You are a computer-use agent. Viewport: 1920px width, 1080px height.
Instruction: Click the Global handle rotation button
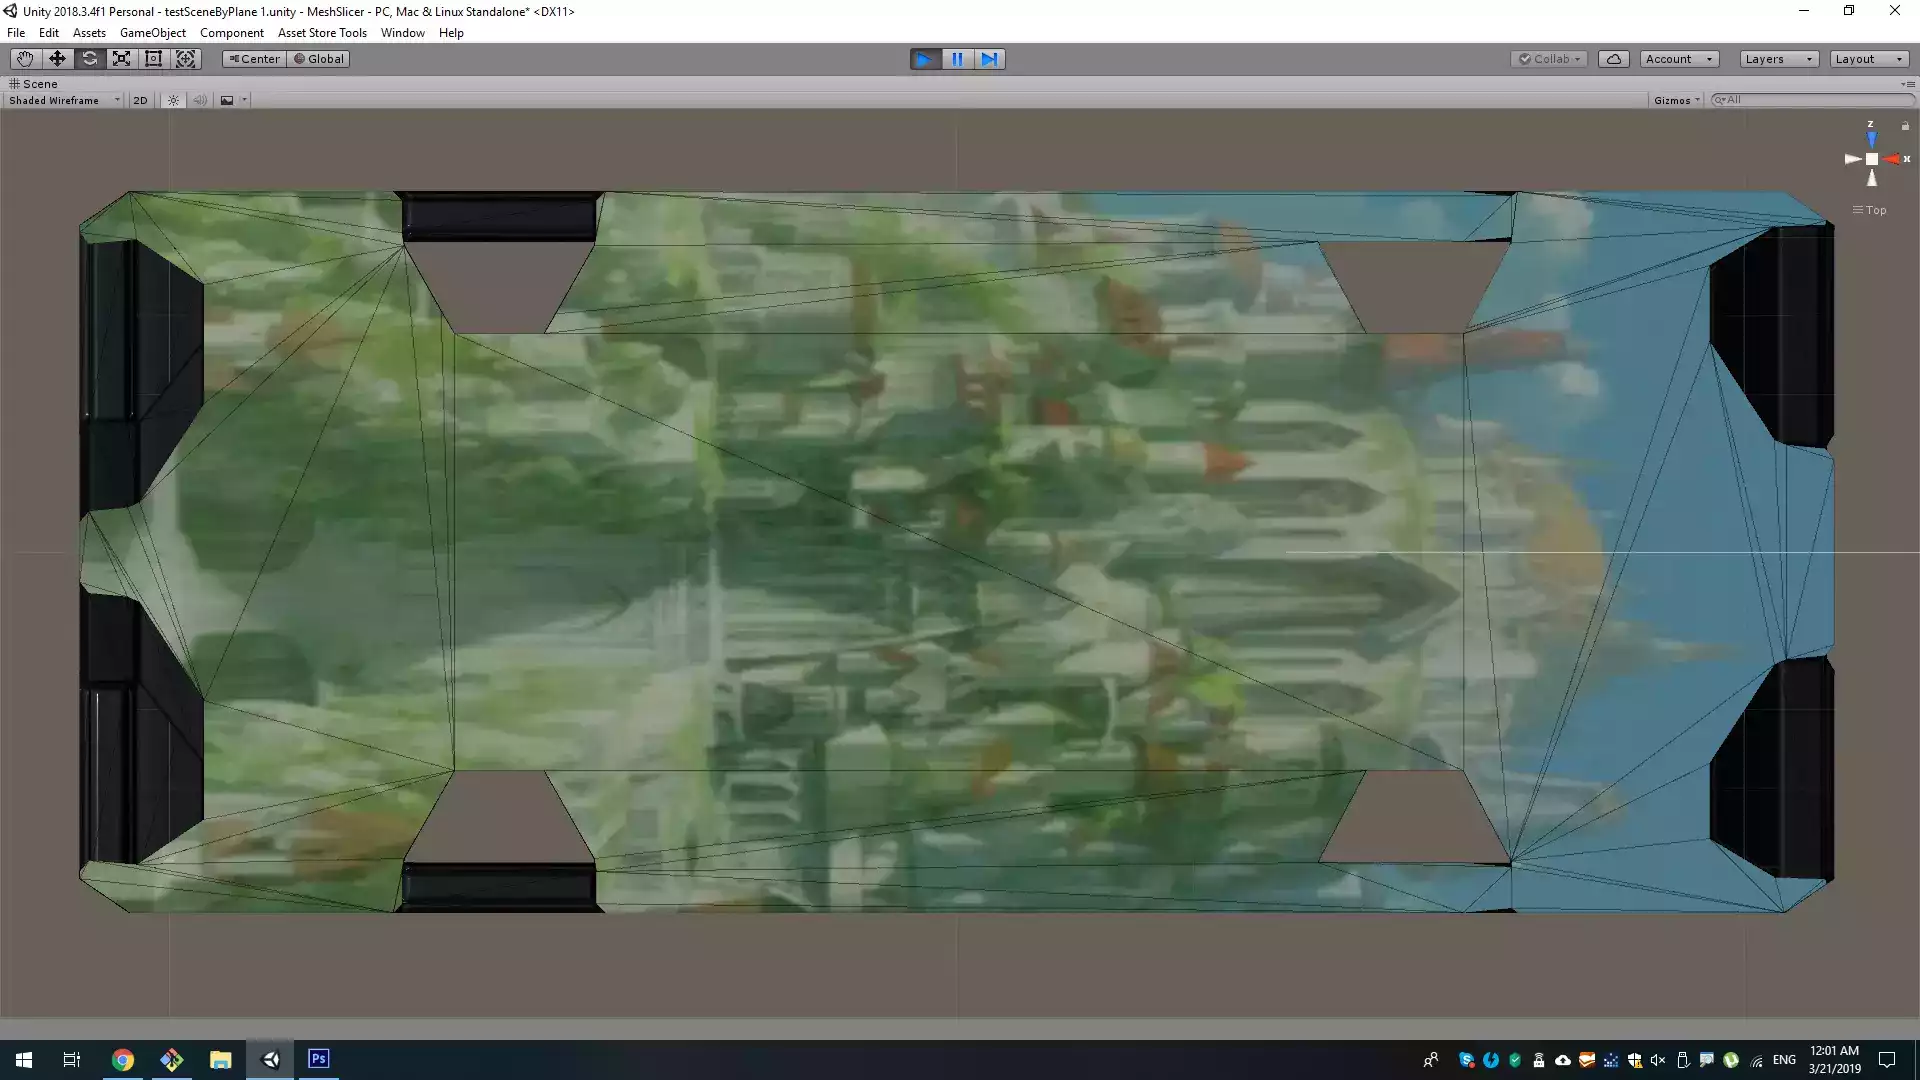tap(318, 59)
